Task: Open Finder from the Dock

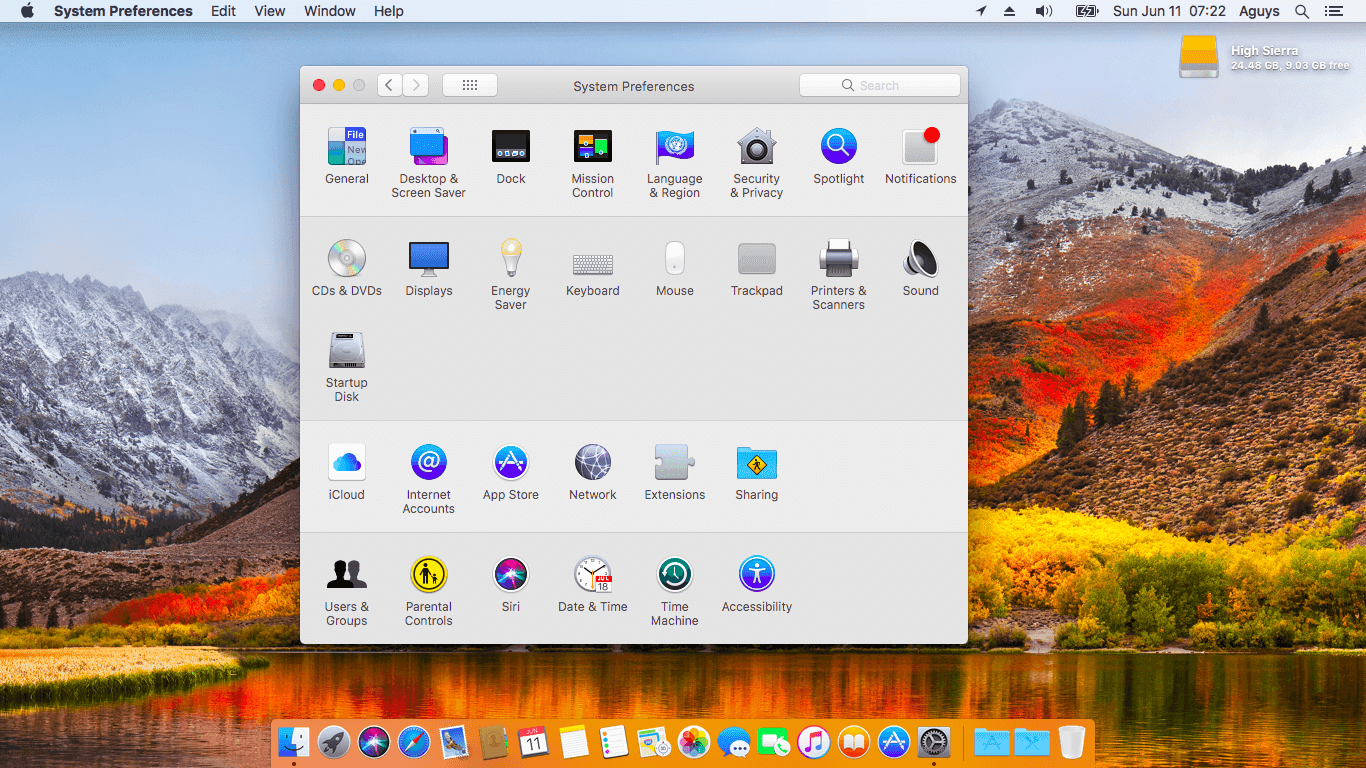Action: (294, 742)
